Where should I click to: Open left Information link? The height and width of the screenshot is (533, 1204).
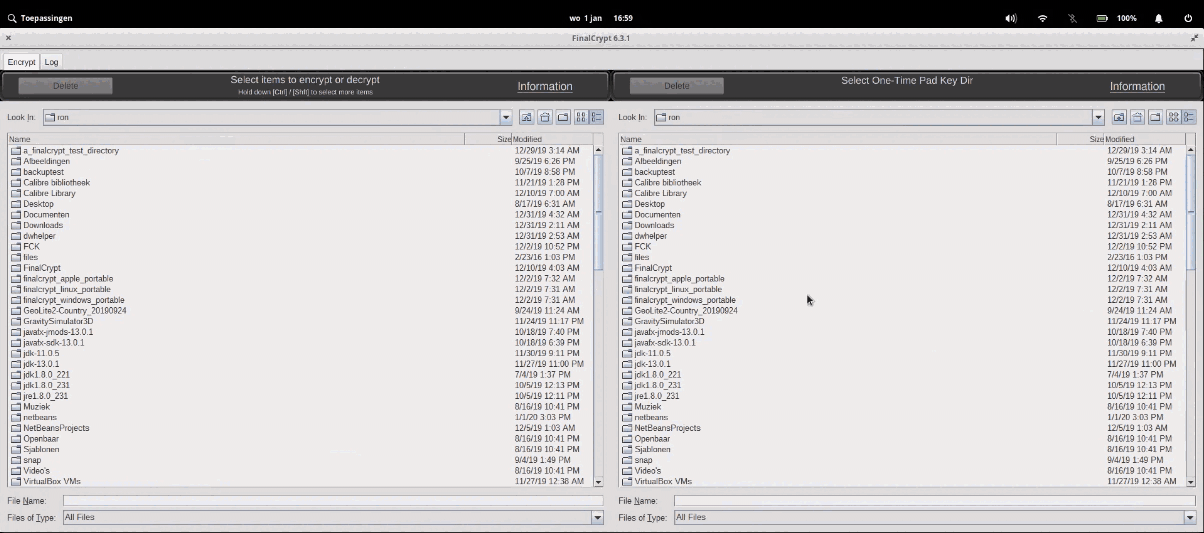(x=545, y=86)
